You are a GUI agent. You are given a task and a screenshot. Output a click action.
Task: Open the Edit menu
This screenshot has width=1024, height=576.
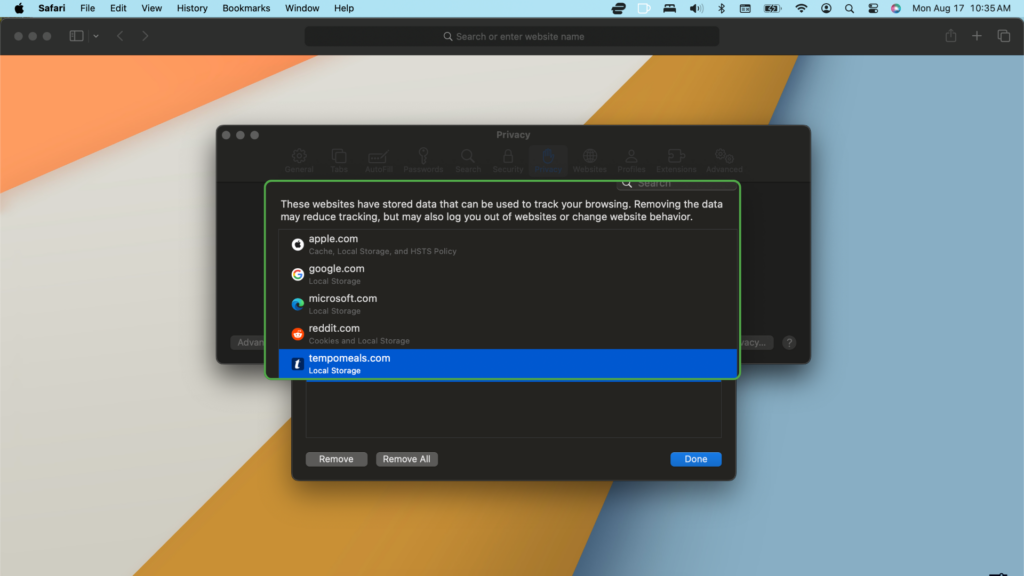(x=118, y=8)
